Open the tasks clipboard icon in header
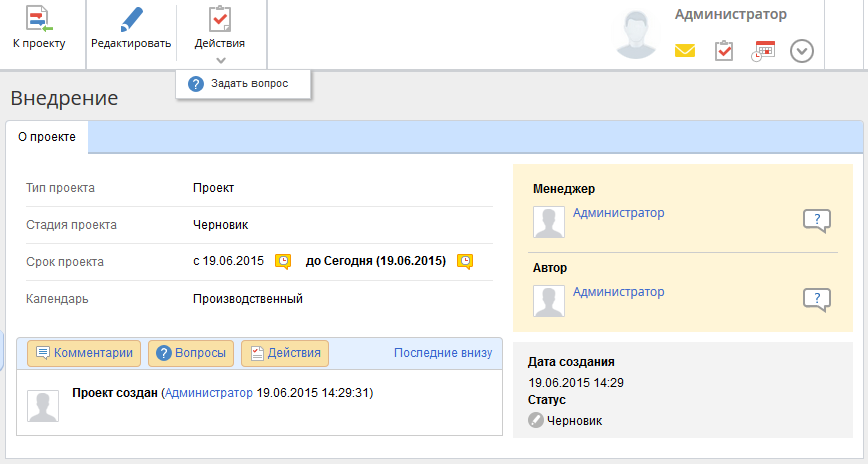The image size is (868, 464). (725, 51)
